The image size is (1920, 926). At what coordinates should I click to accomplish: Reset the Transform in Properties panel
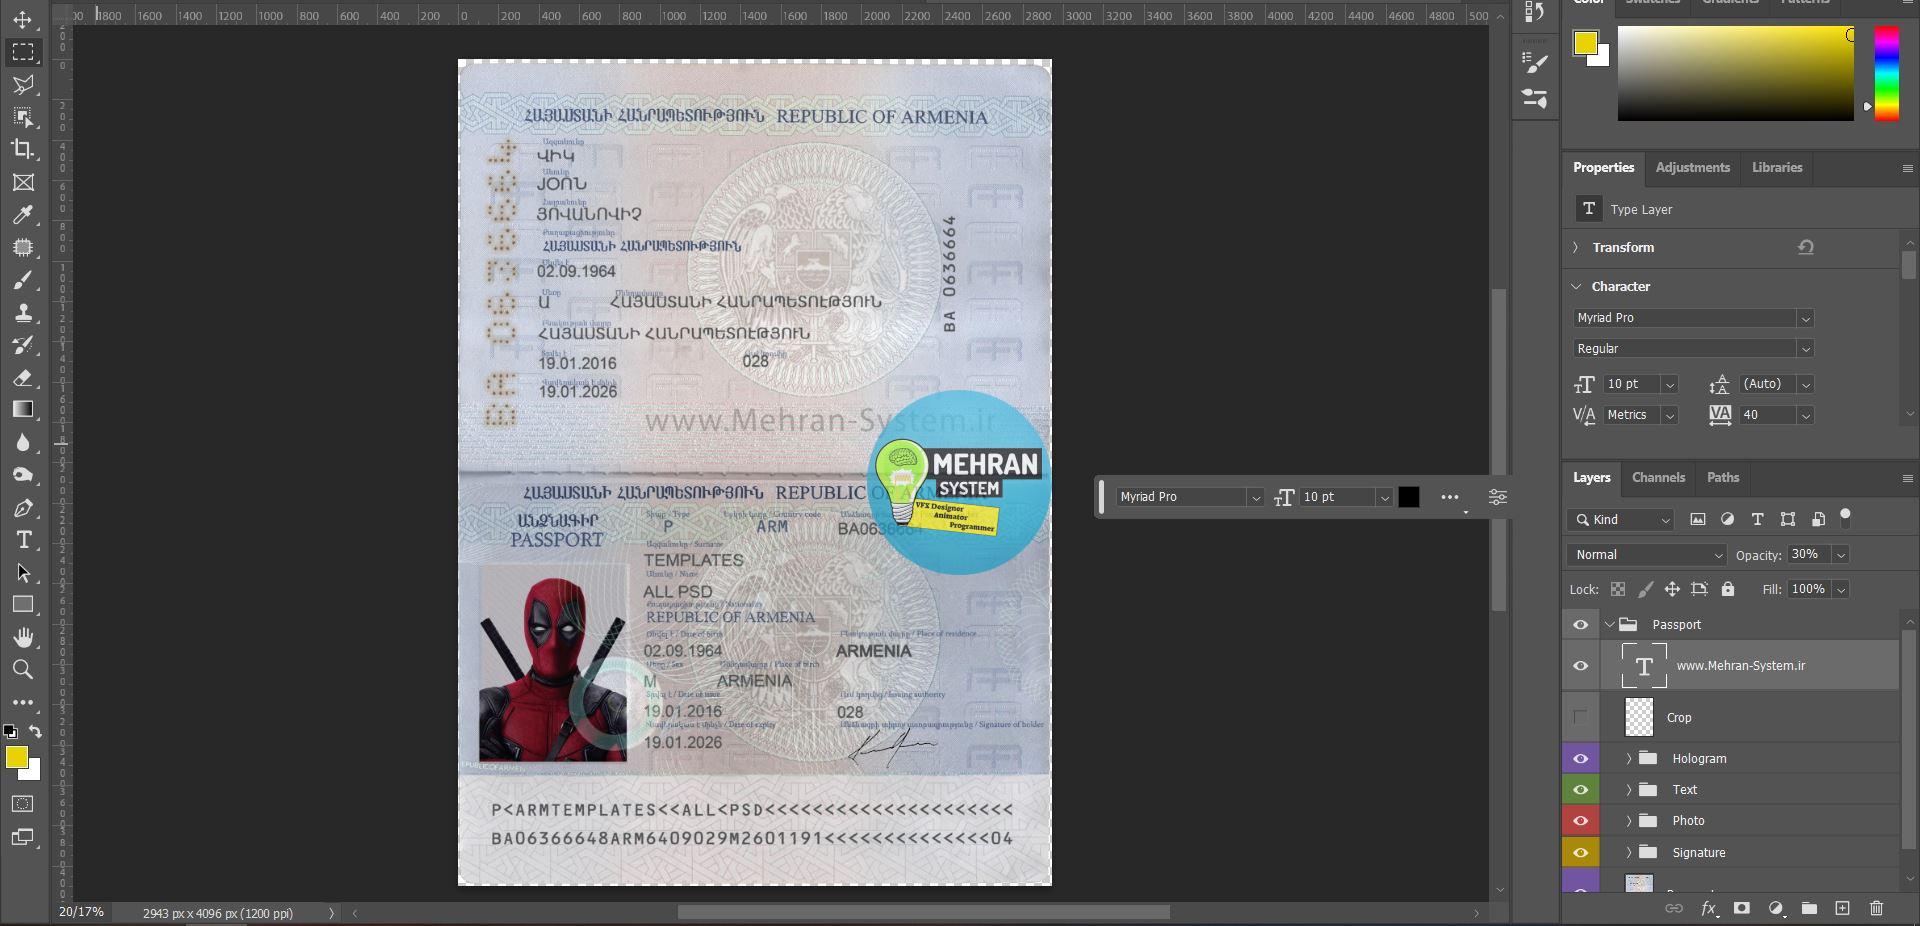click(x=1806, y=248)
